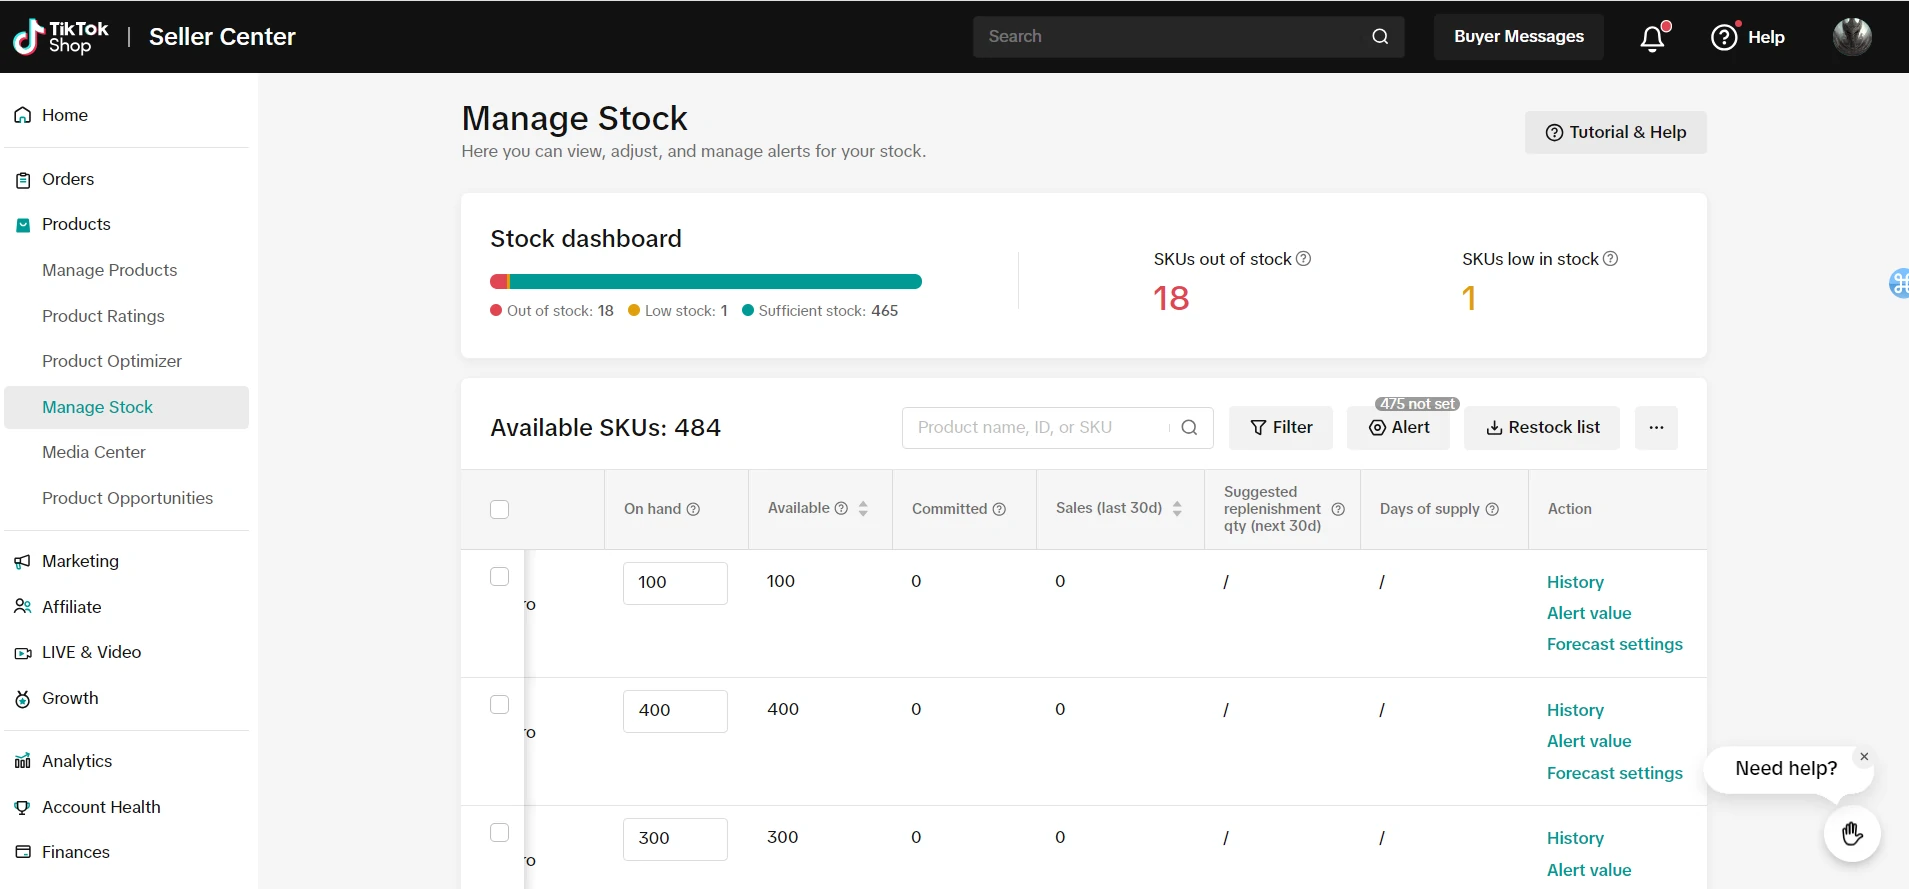Select the checkbox for the 400-stock row

click(500, 705)
